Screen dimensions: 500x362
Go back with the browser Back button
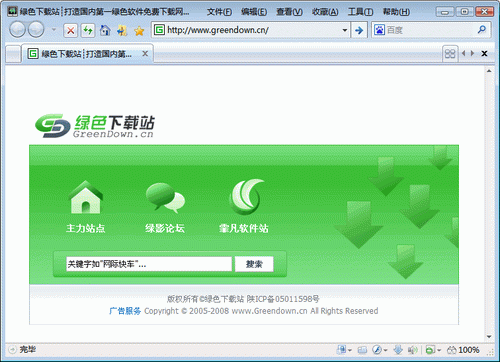point(17,30)
